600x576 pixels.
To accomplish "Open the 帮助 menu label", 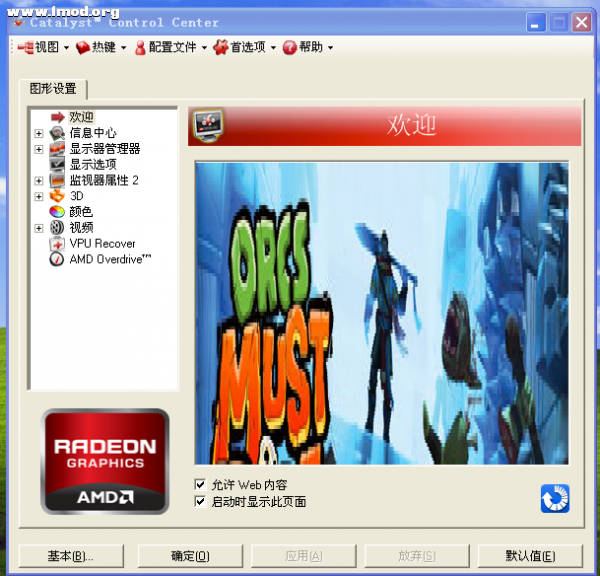I will [311, 47].
